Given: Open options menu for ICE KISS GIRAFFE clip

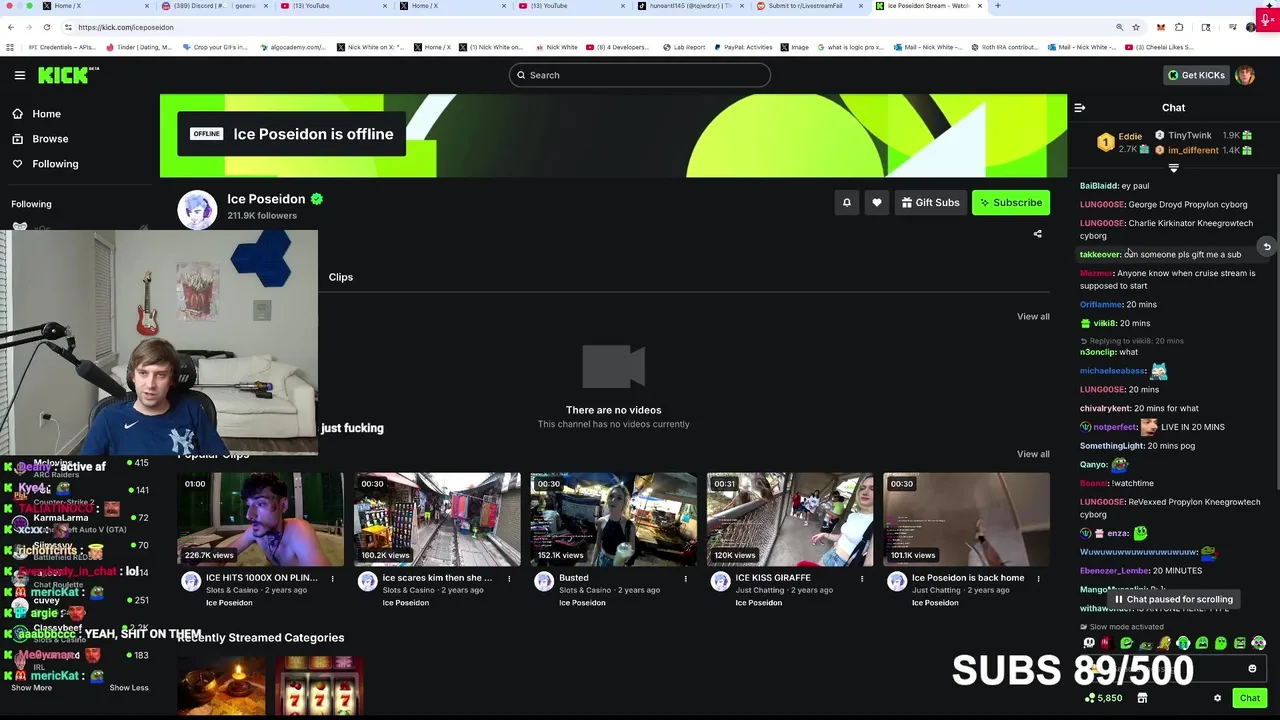Looking at the screenshot, I should 862,578.
